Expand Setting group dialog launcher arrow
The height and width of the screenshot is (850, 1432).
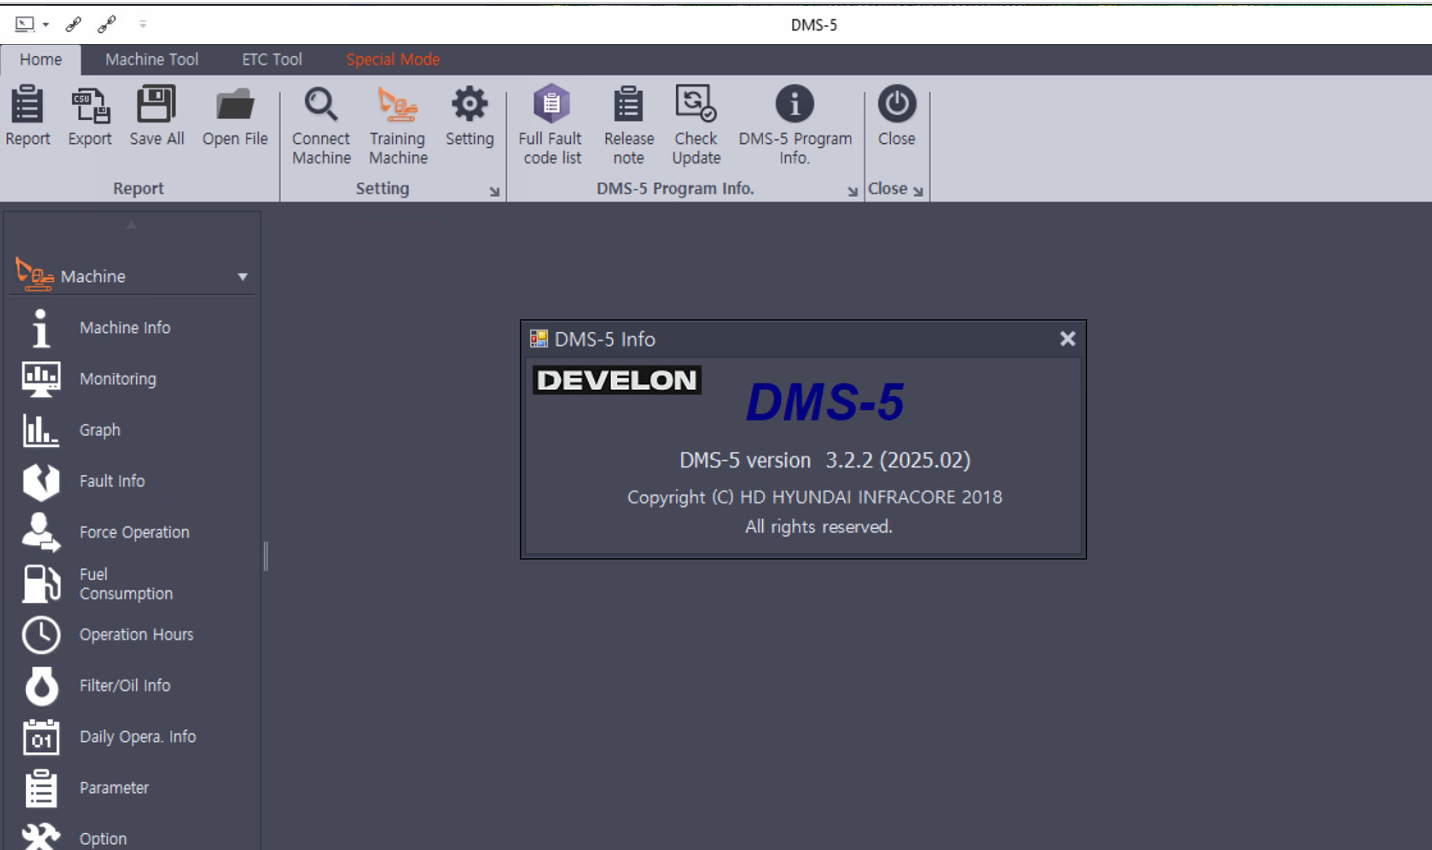[x=494, y=191]
